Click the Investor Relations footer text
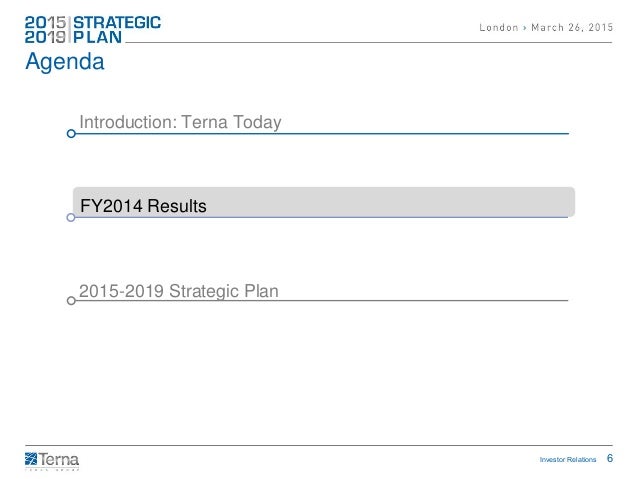 click(569, 459)
